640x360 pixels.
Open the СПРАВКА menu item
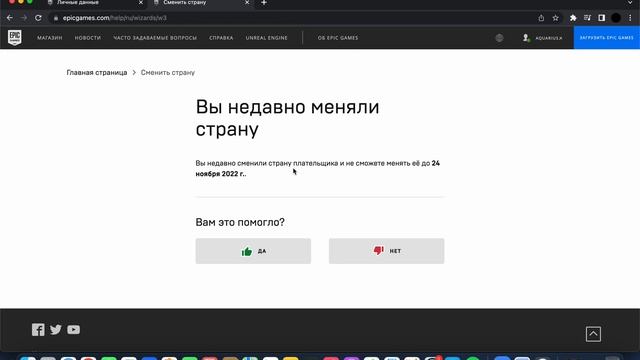point(221,38)
